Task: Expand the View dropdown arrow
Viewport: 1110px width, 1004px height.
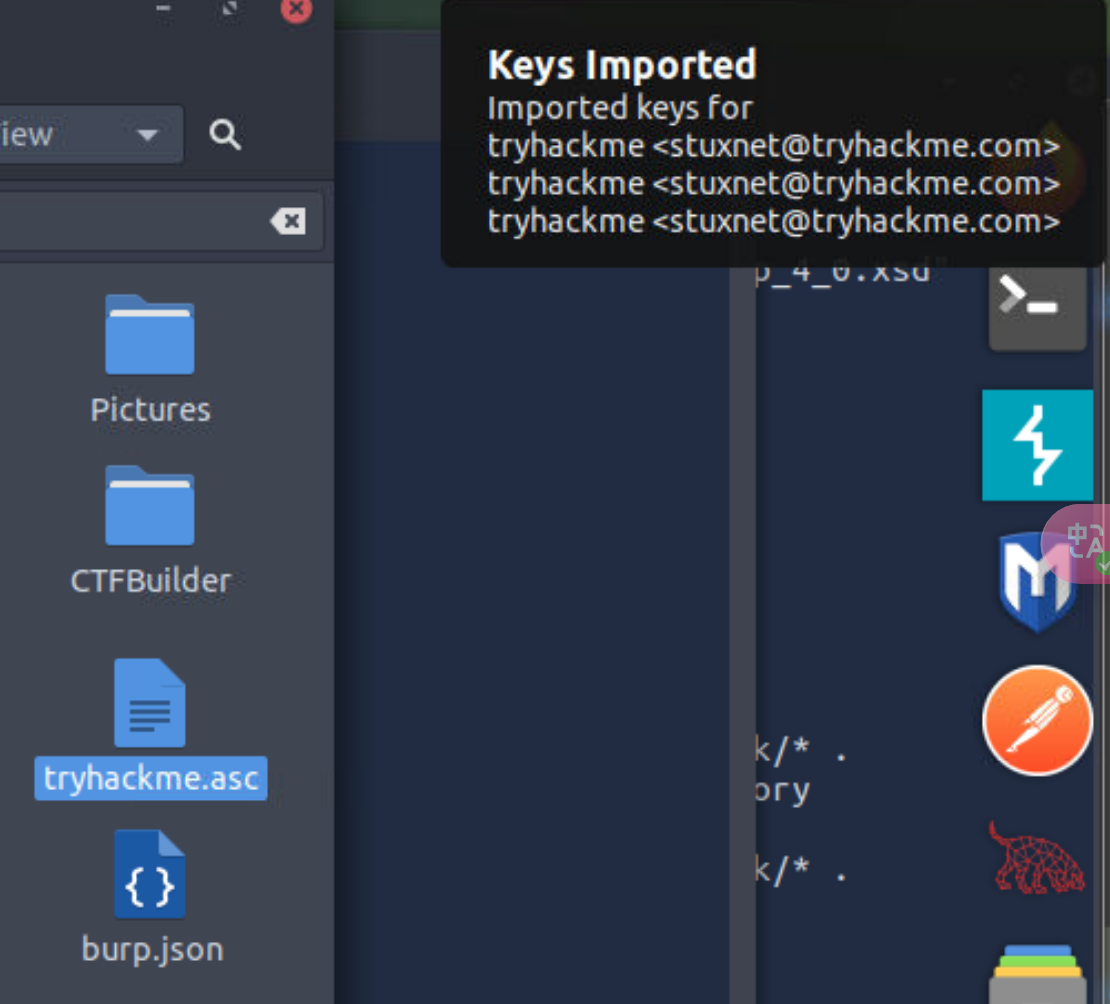Action: click(147, 135)
